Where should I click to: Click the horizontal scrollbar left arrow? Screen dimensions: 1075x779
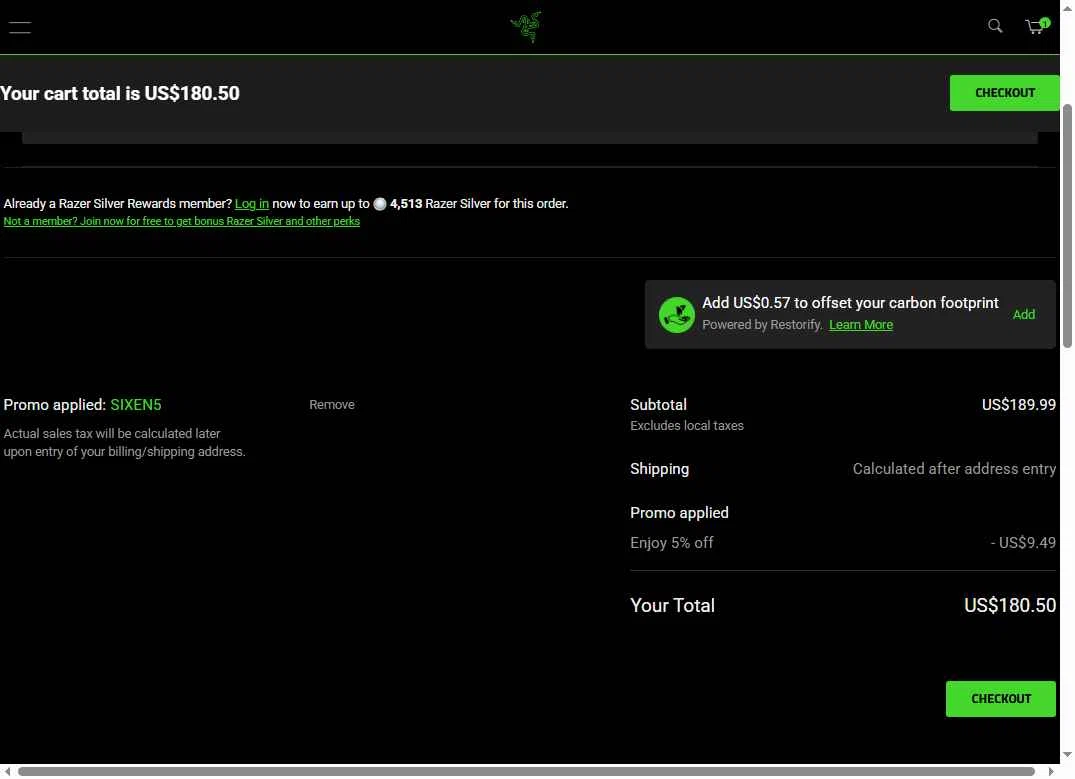click(x=7, y=771)
